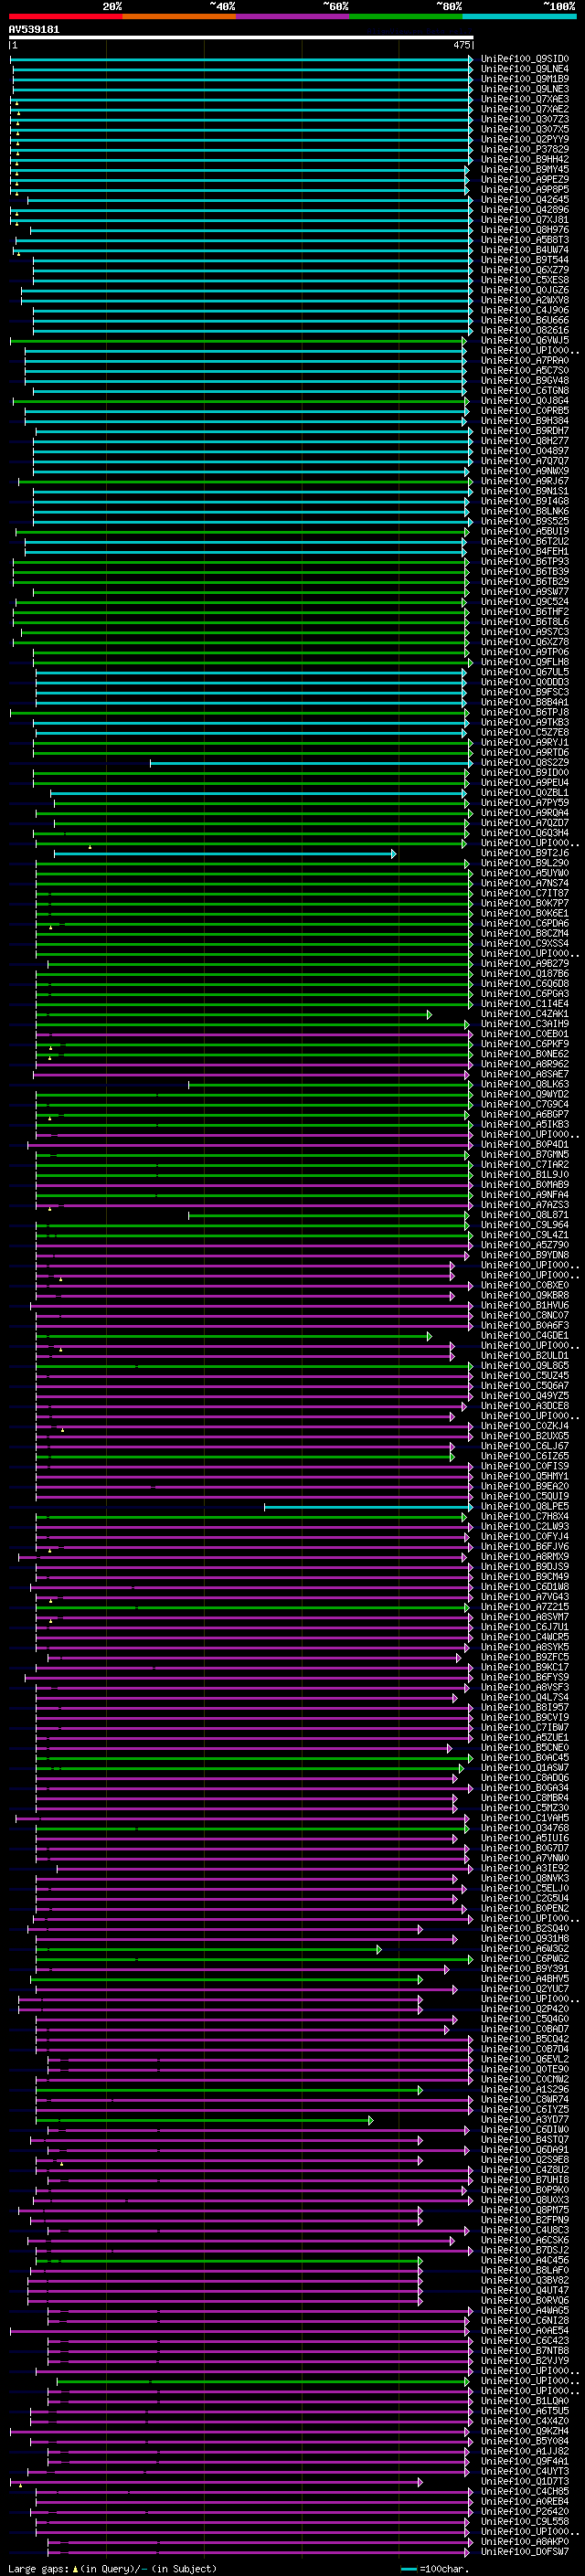Click the UniRef100_C0BXE0 label

coord(525,1285)
